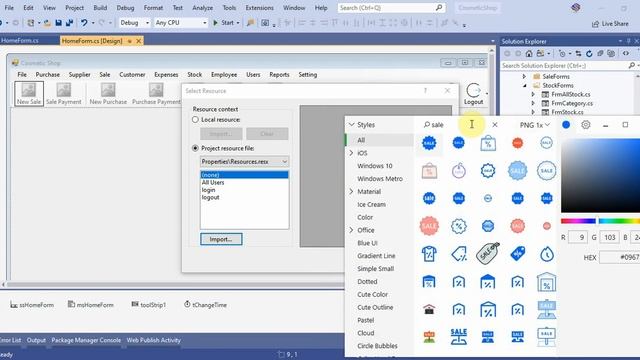
Task: Select the Local resource radio button
Action: coord(195,120)
